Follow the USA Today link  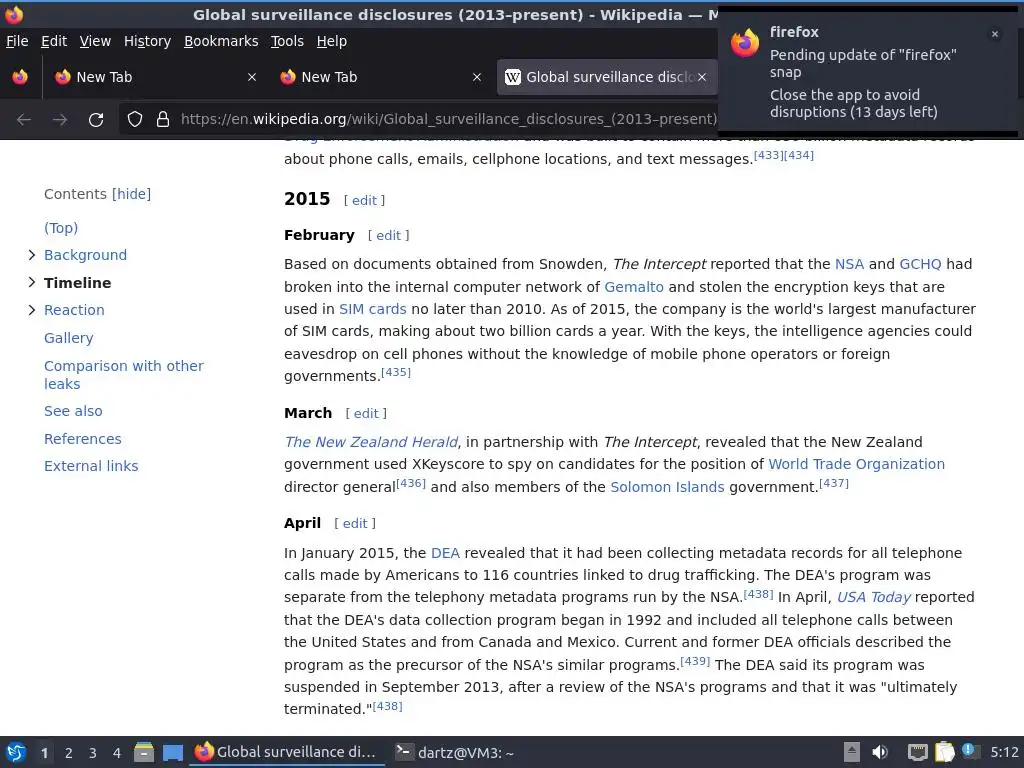873,598
